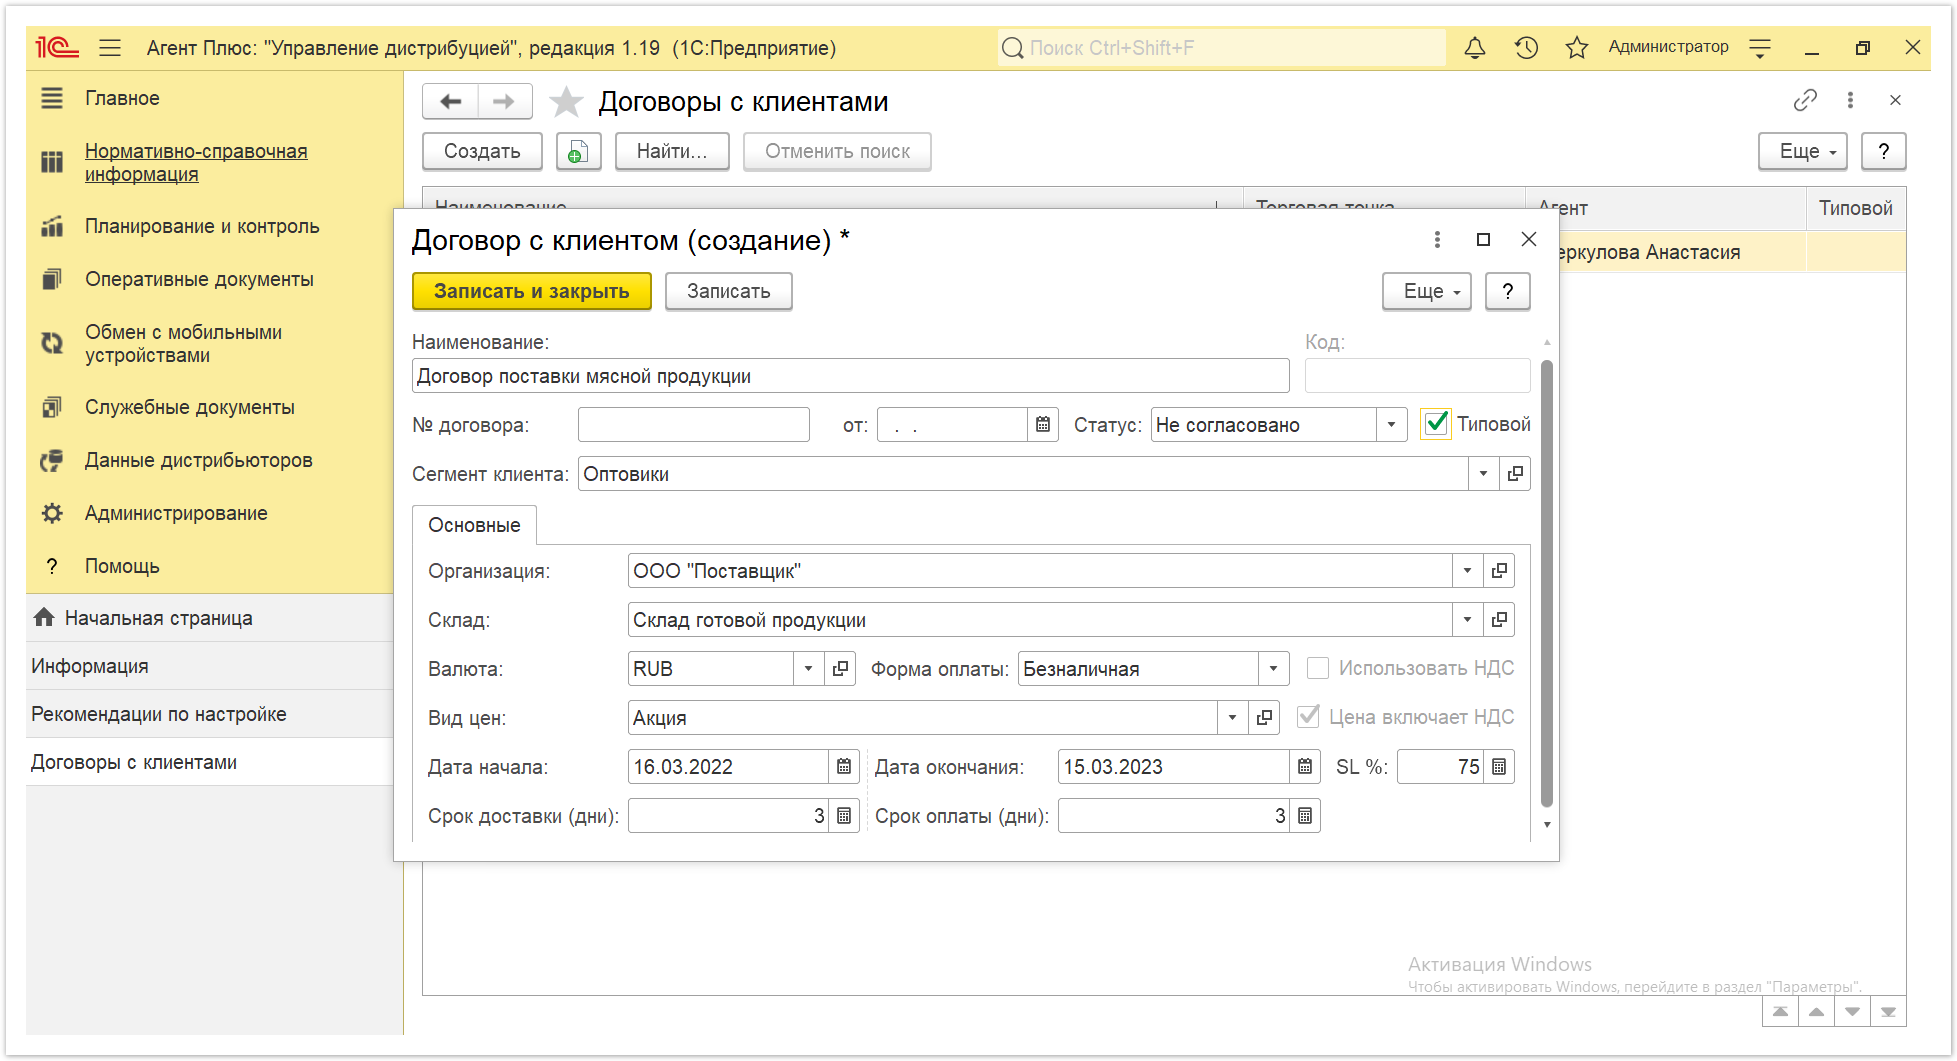Expand the Форма оплаты dropdown
Image resolution: width=1957 pixels, height=1061 pixels.
tap(1273, 668)
